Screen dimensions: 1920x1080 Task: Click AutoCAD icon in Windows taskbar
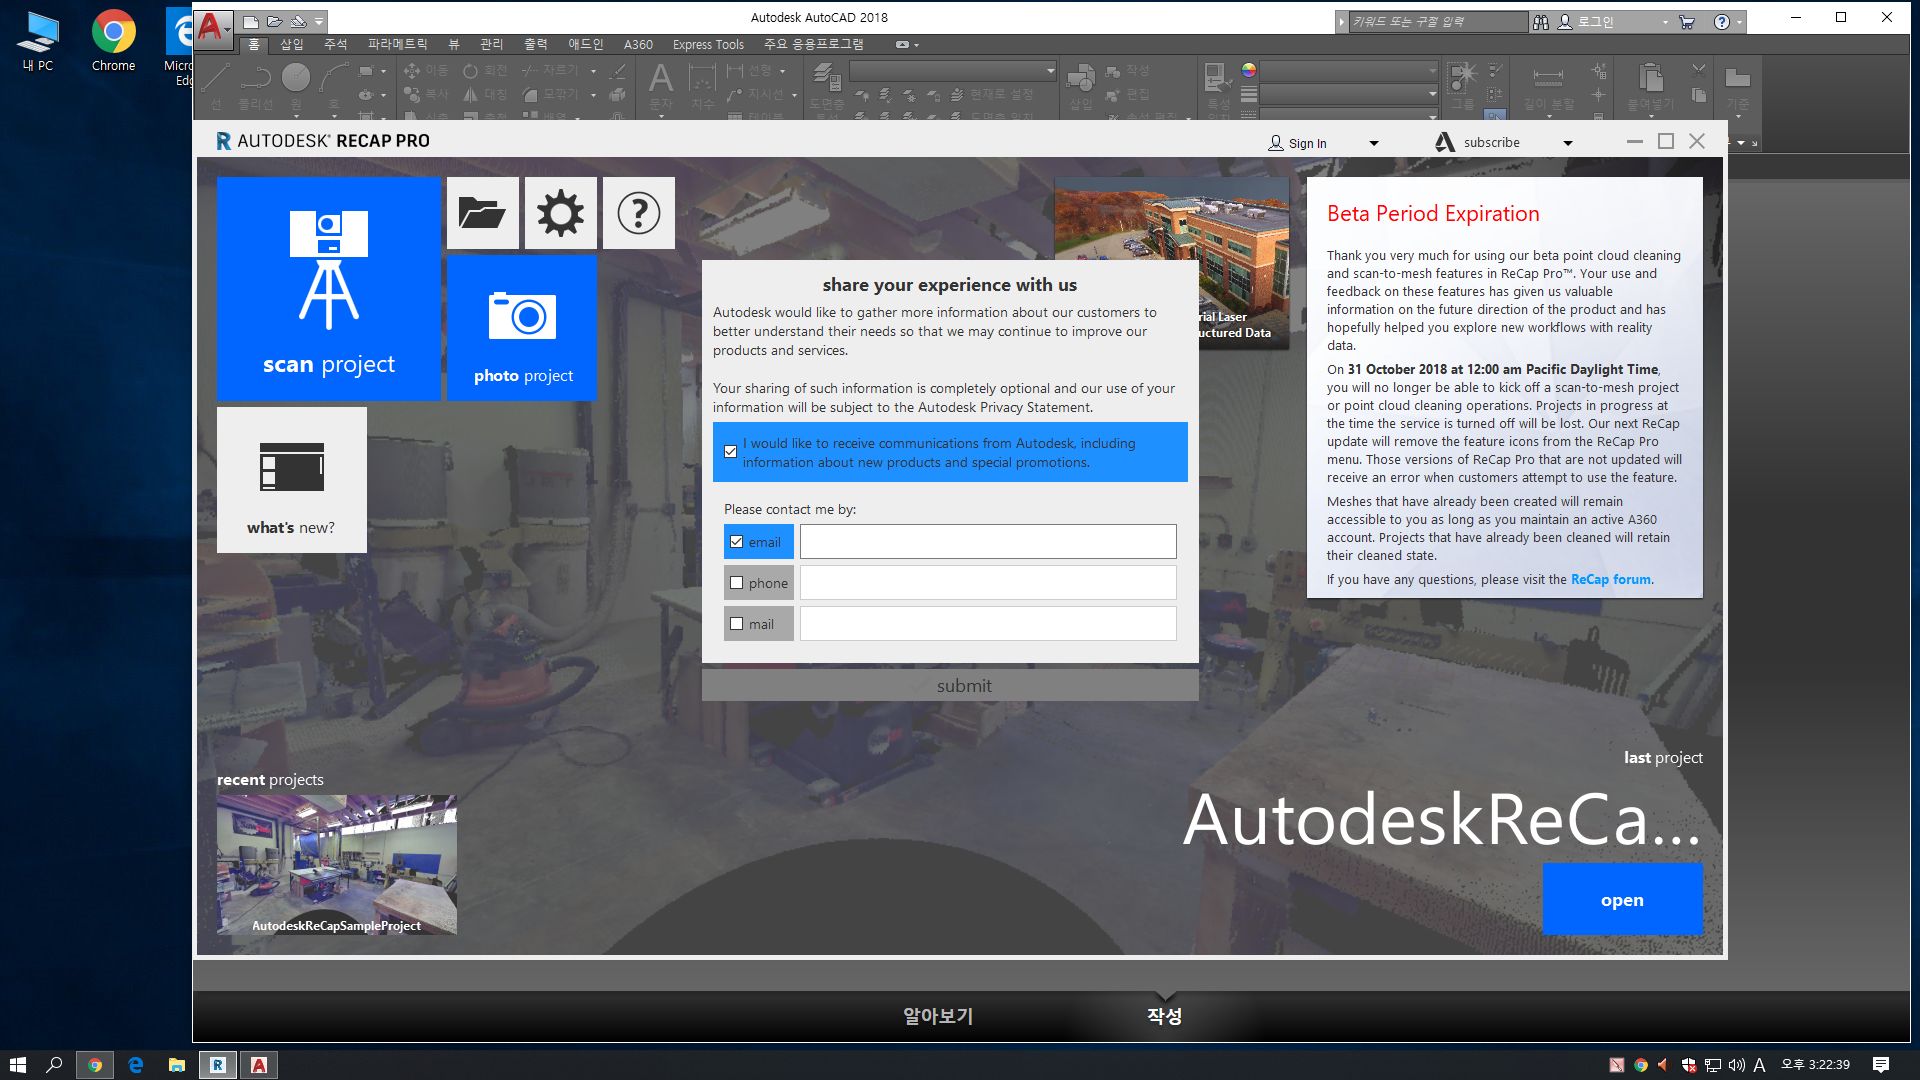click(259, 1065)
